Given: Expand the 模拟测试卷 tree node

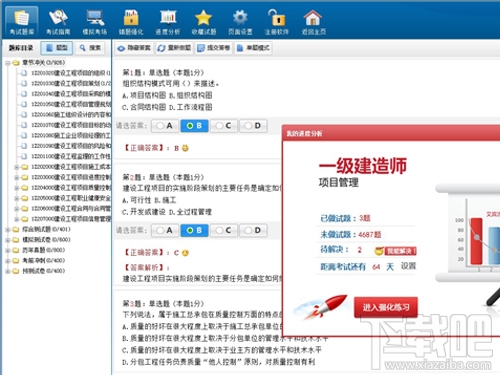Looking at the screenshot, I should click(7, 240).
